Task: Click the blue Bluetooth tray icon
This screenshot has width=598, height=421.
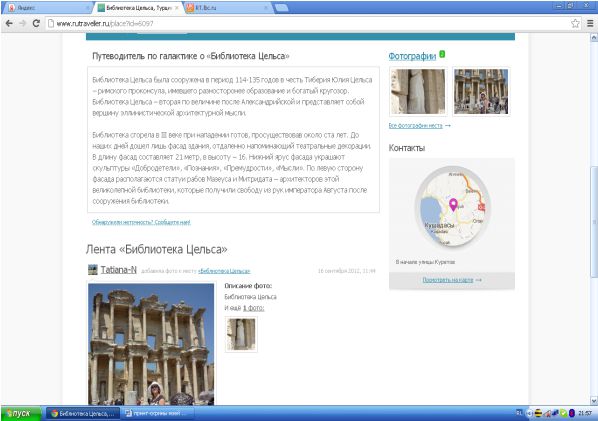Action: pos(572,413)
